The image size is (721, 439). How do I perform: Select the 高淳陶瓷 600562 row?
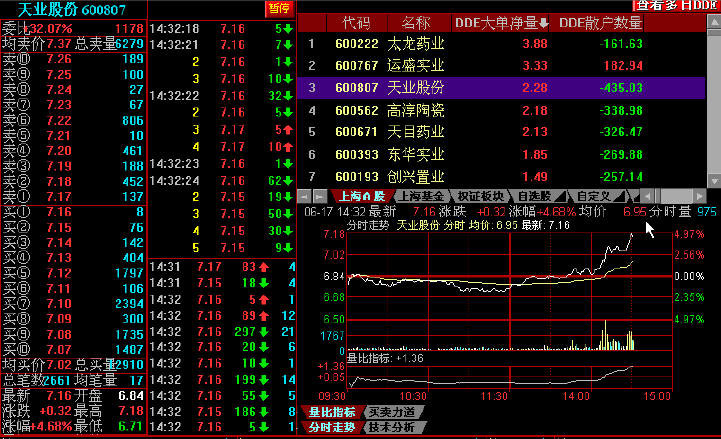[x=420, y=110]
